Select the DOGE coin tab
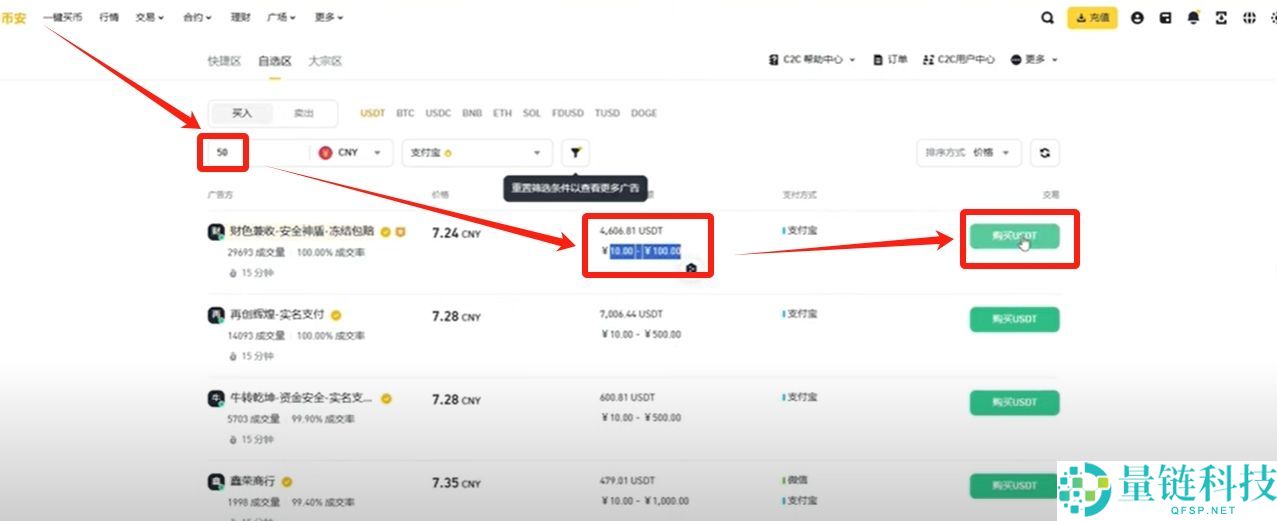This screenshot has width=1277, height=521. tap(644, 113)
